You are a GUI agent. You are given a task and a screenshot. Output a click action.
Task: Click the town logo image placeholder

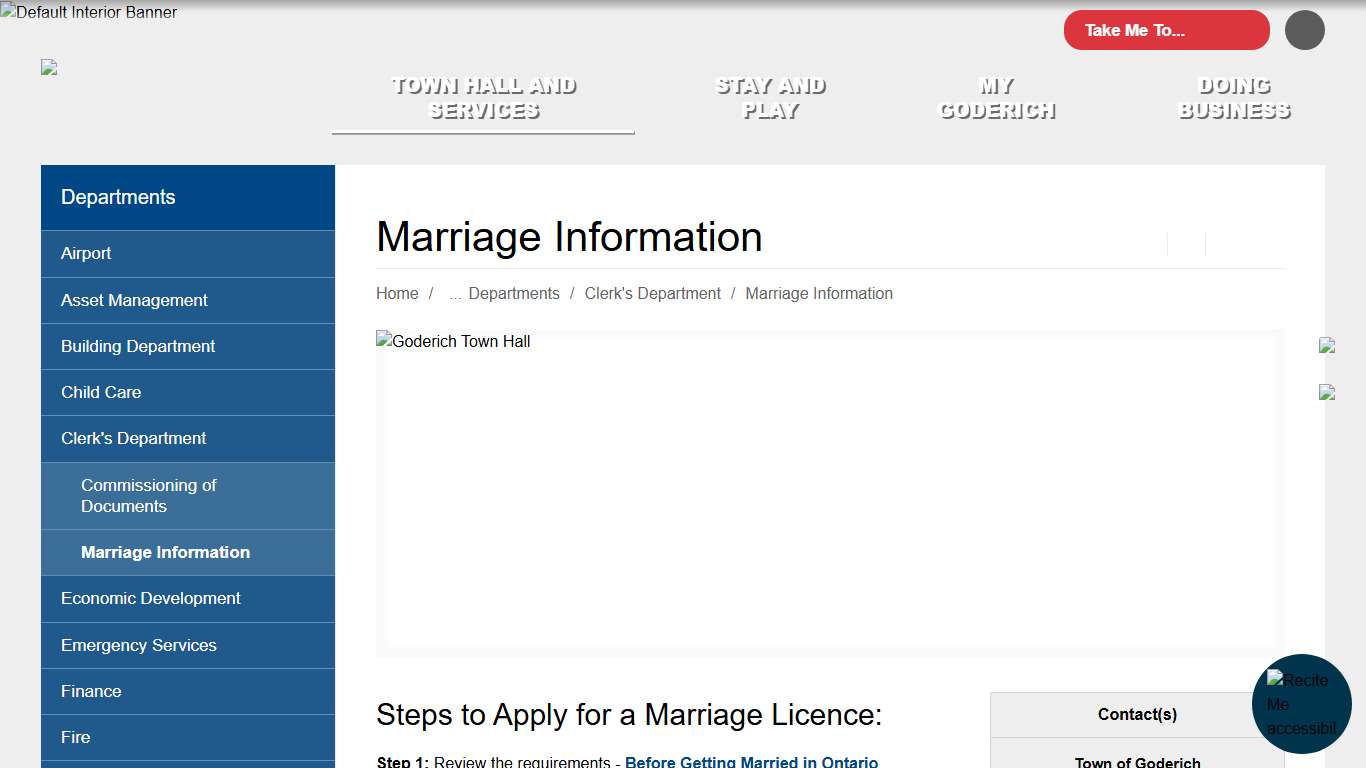coord(48,67)
